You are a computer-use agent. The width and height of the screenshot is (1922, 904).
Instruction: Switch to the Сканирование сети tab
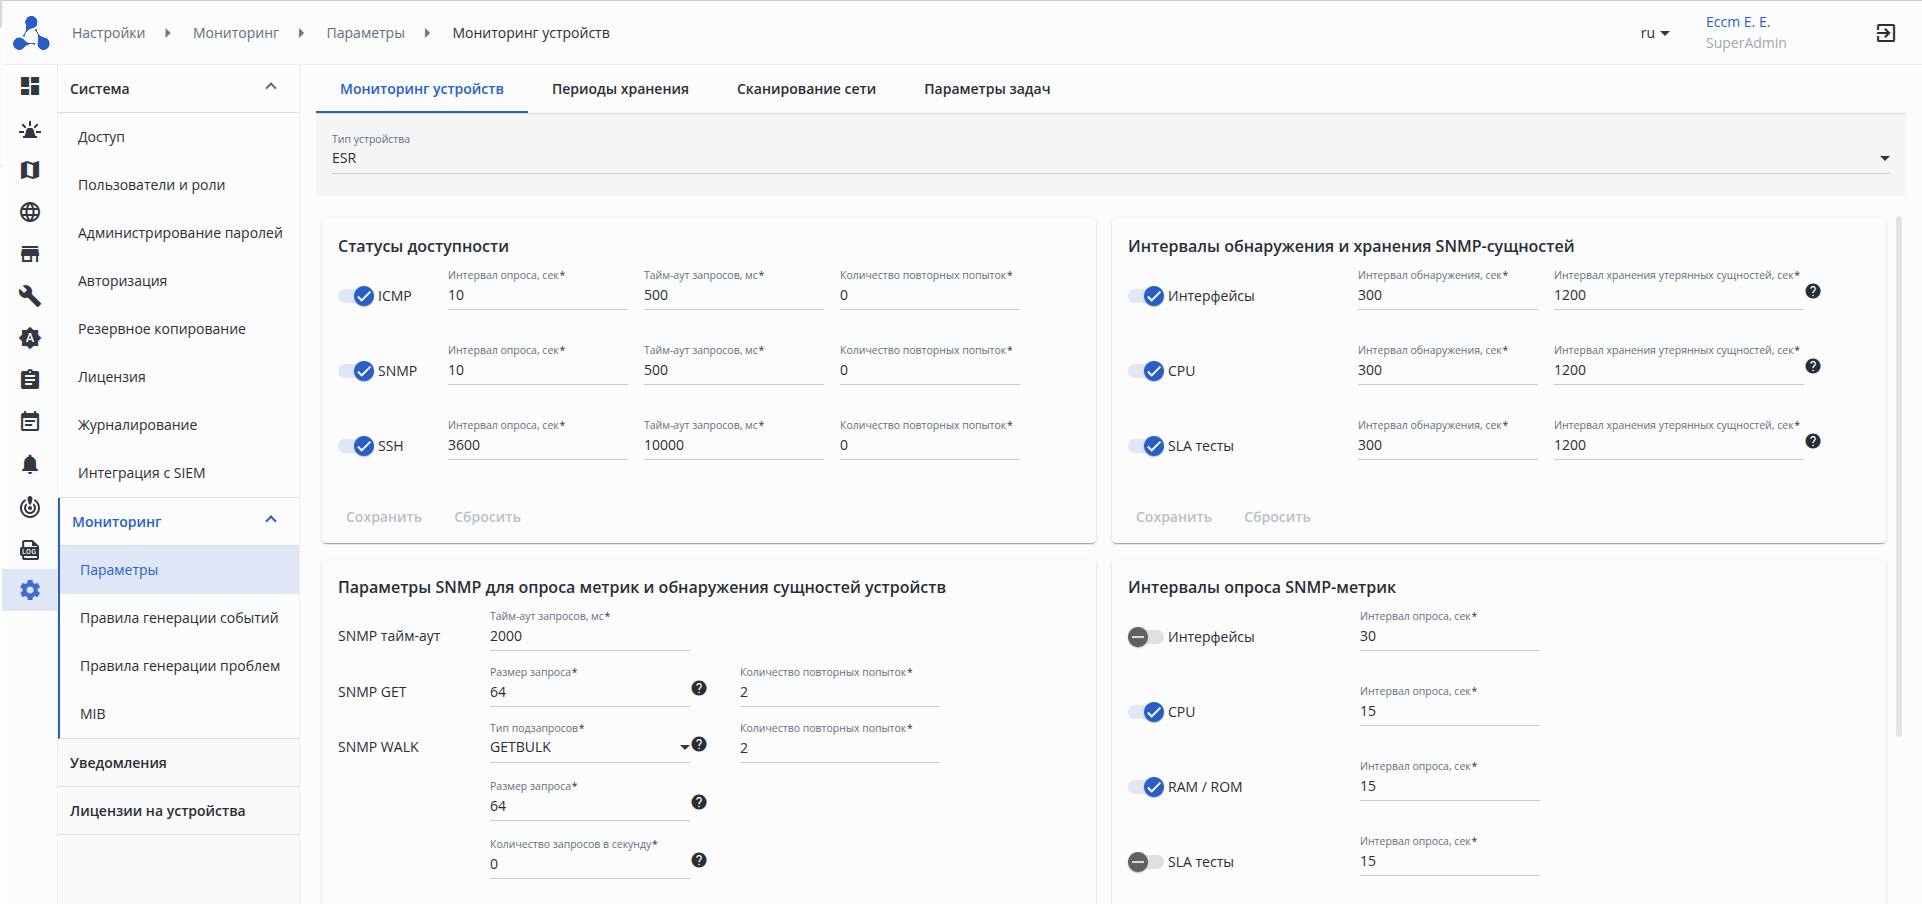806,89
